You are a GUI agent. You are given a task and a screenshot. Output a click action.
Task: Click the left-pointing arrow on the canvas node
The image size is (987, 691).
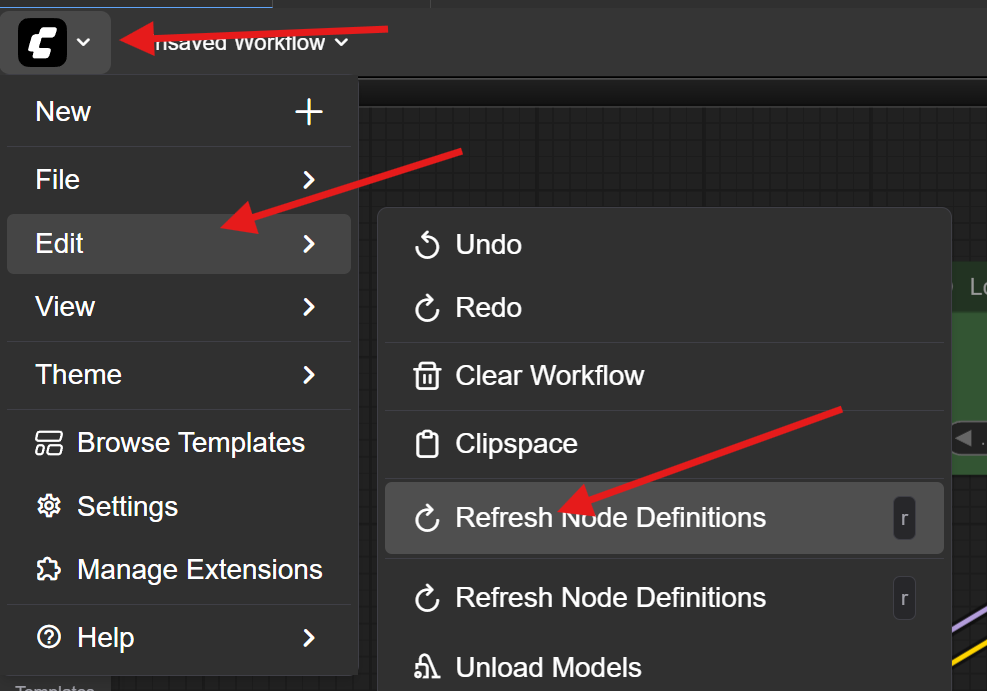963,437
